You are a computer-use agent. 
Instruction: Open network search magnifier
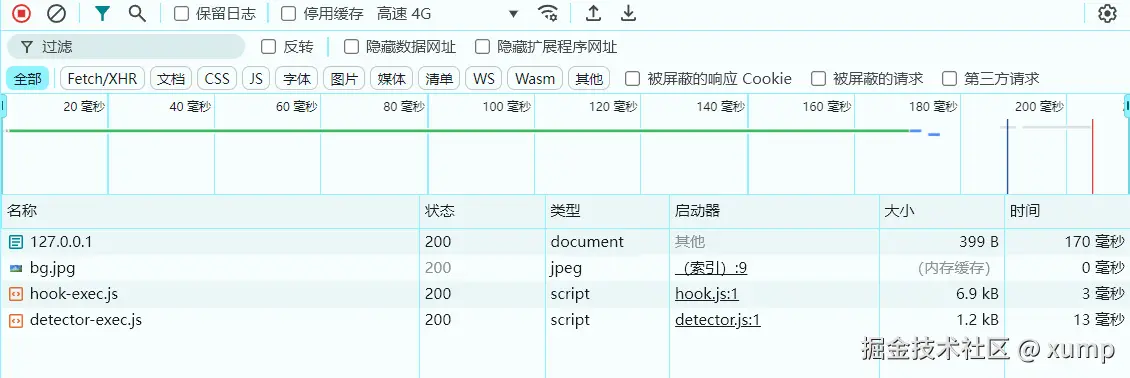137,13
